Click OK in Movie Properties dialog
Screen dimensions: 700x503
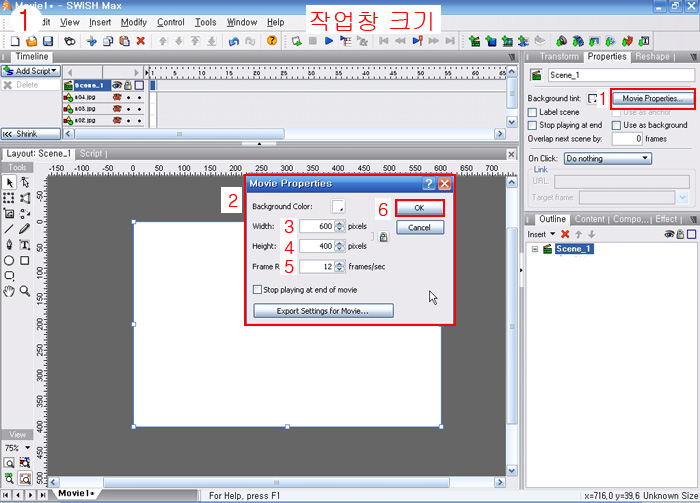pos(419,208)
